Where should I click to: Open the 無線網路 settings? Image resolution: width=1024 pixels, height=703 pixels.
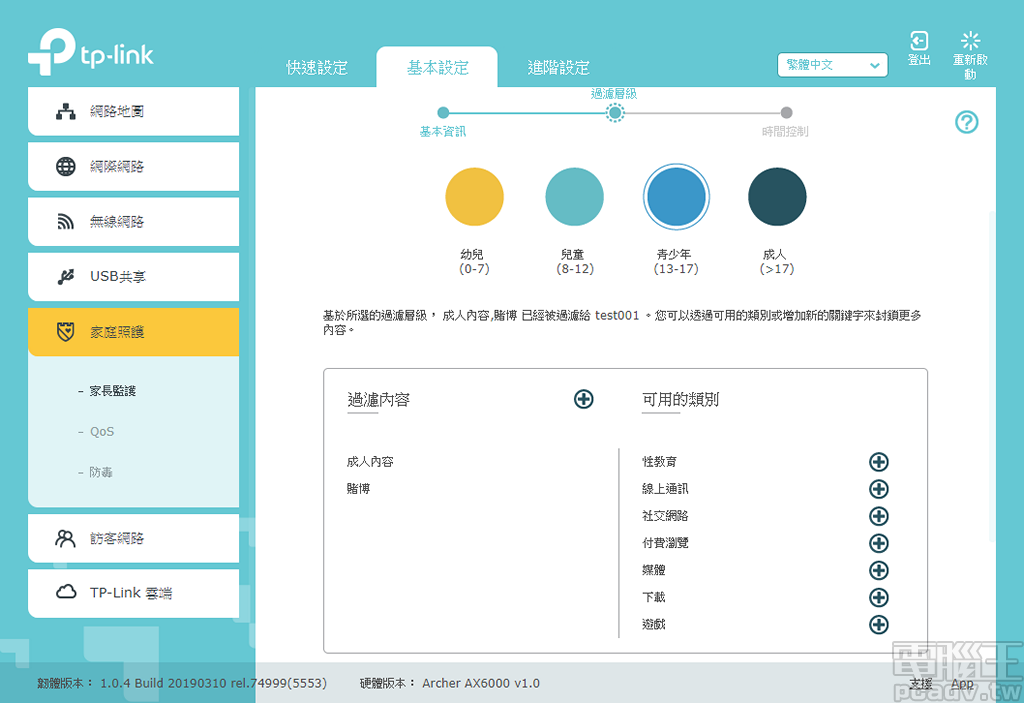coord(110,221)
